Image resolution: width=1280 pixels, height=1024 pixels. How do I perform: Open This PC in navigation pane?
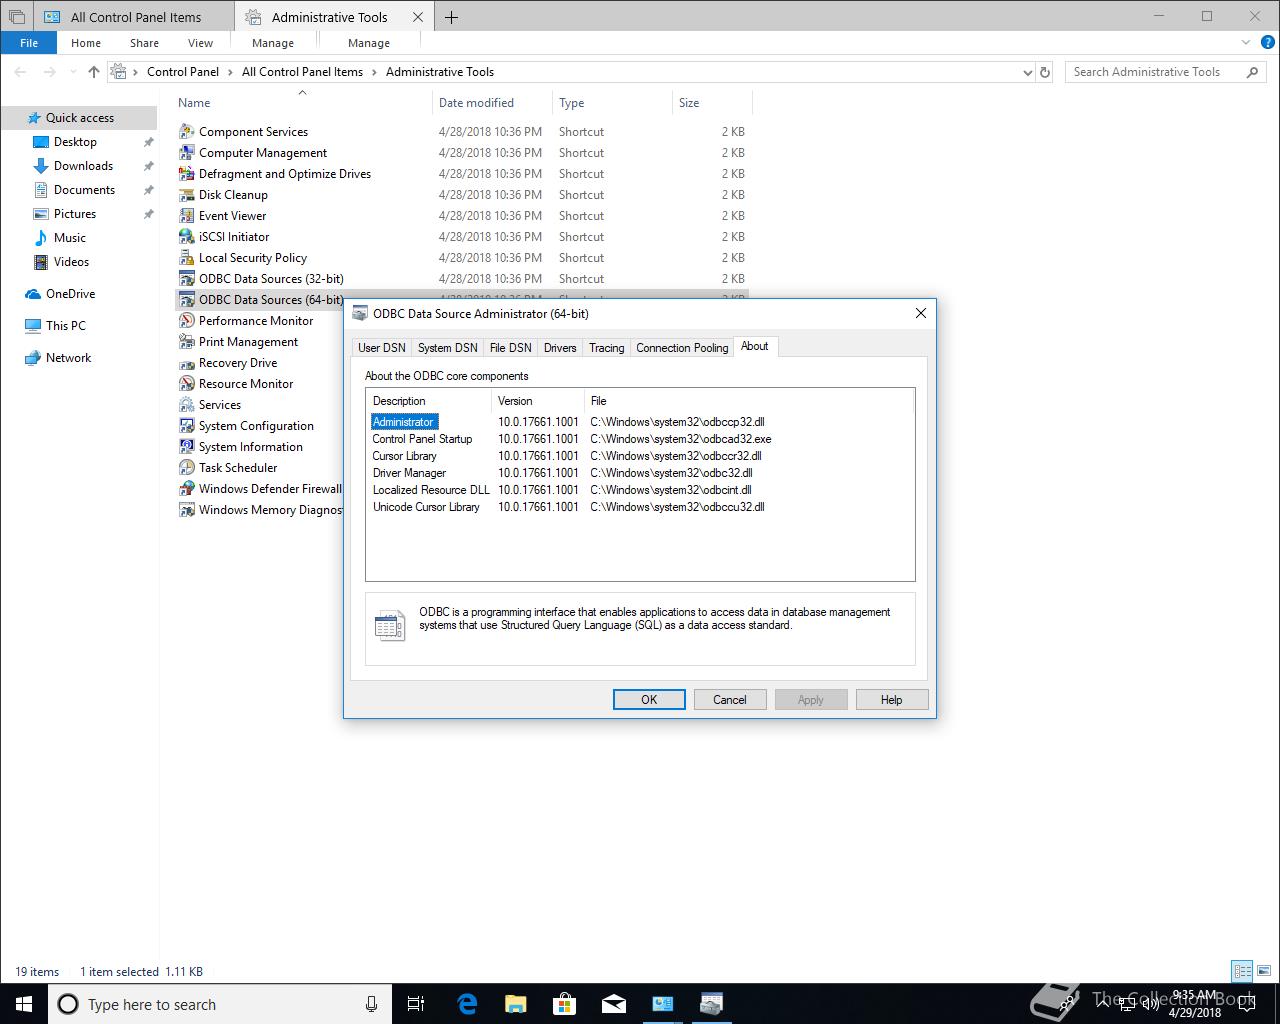66,326
